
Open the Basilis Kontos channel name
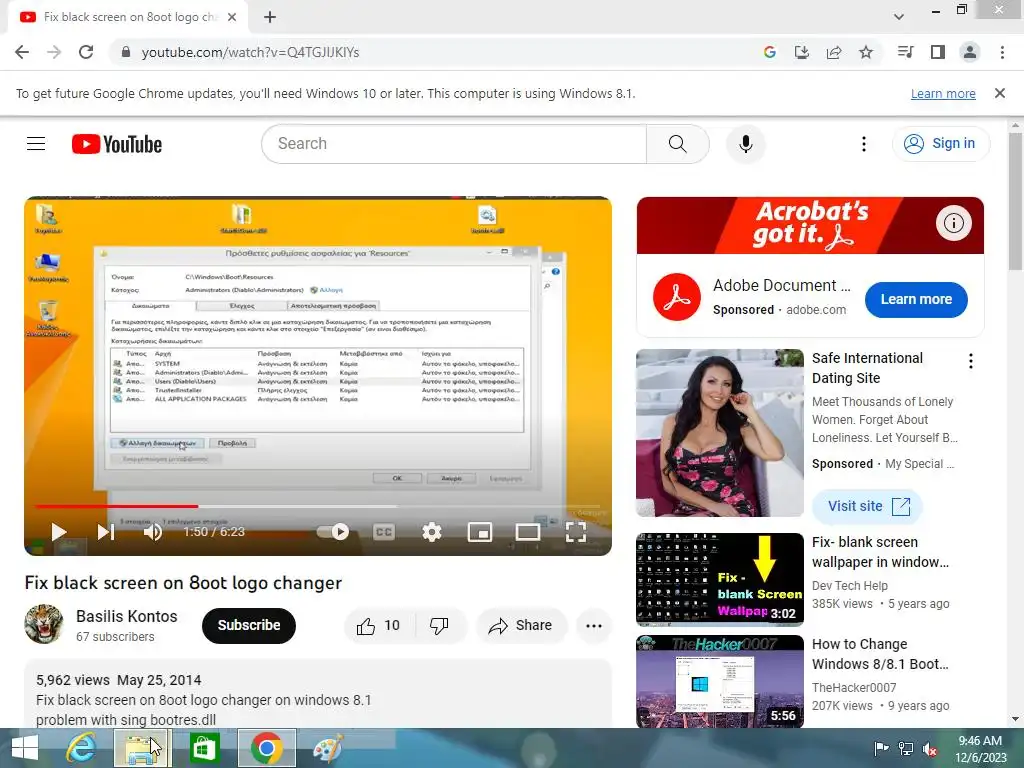tap(127, 616)
